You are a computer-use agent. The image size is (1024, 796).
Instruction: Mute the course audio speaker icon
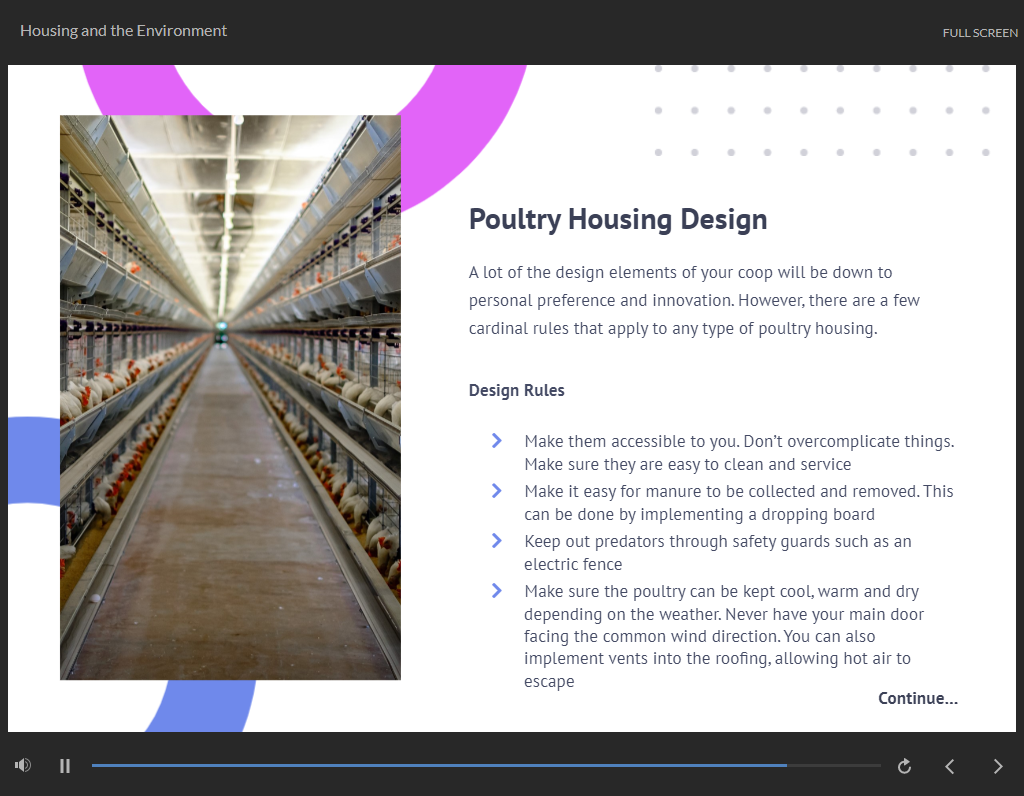click(x=23, y=765)
